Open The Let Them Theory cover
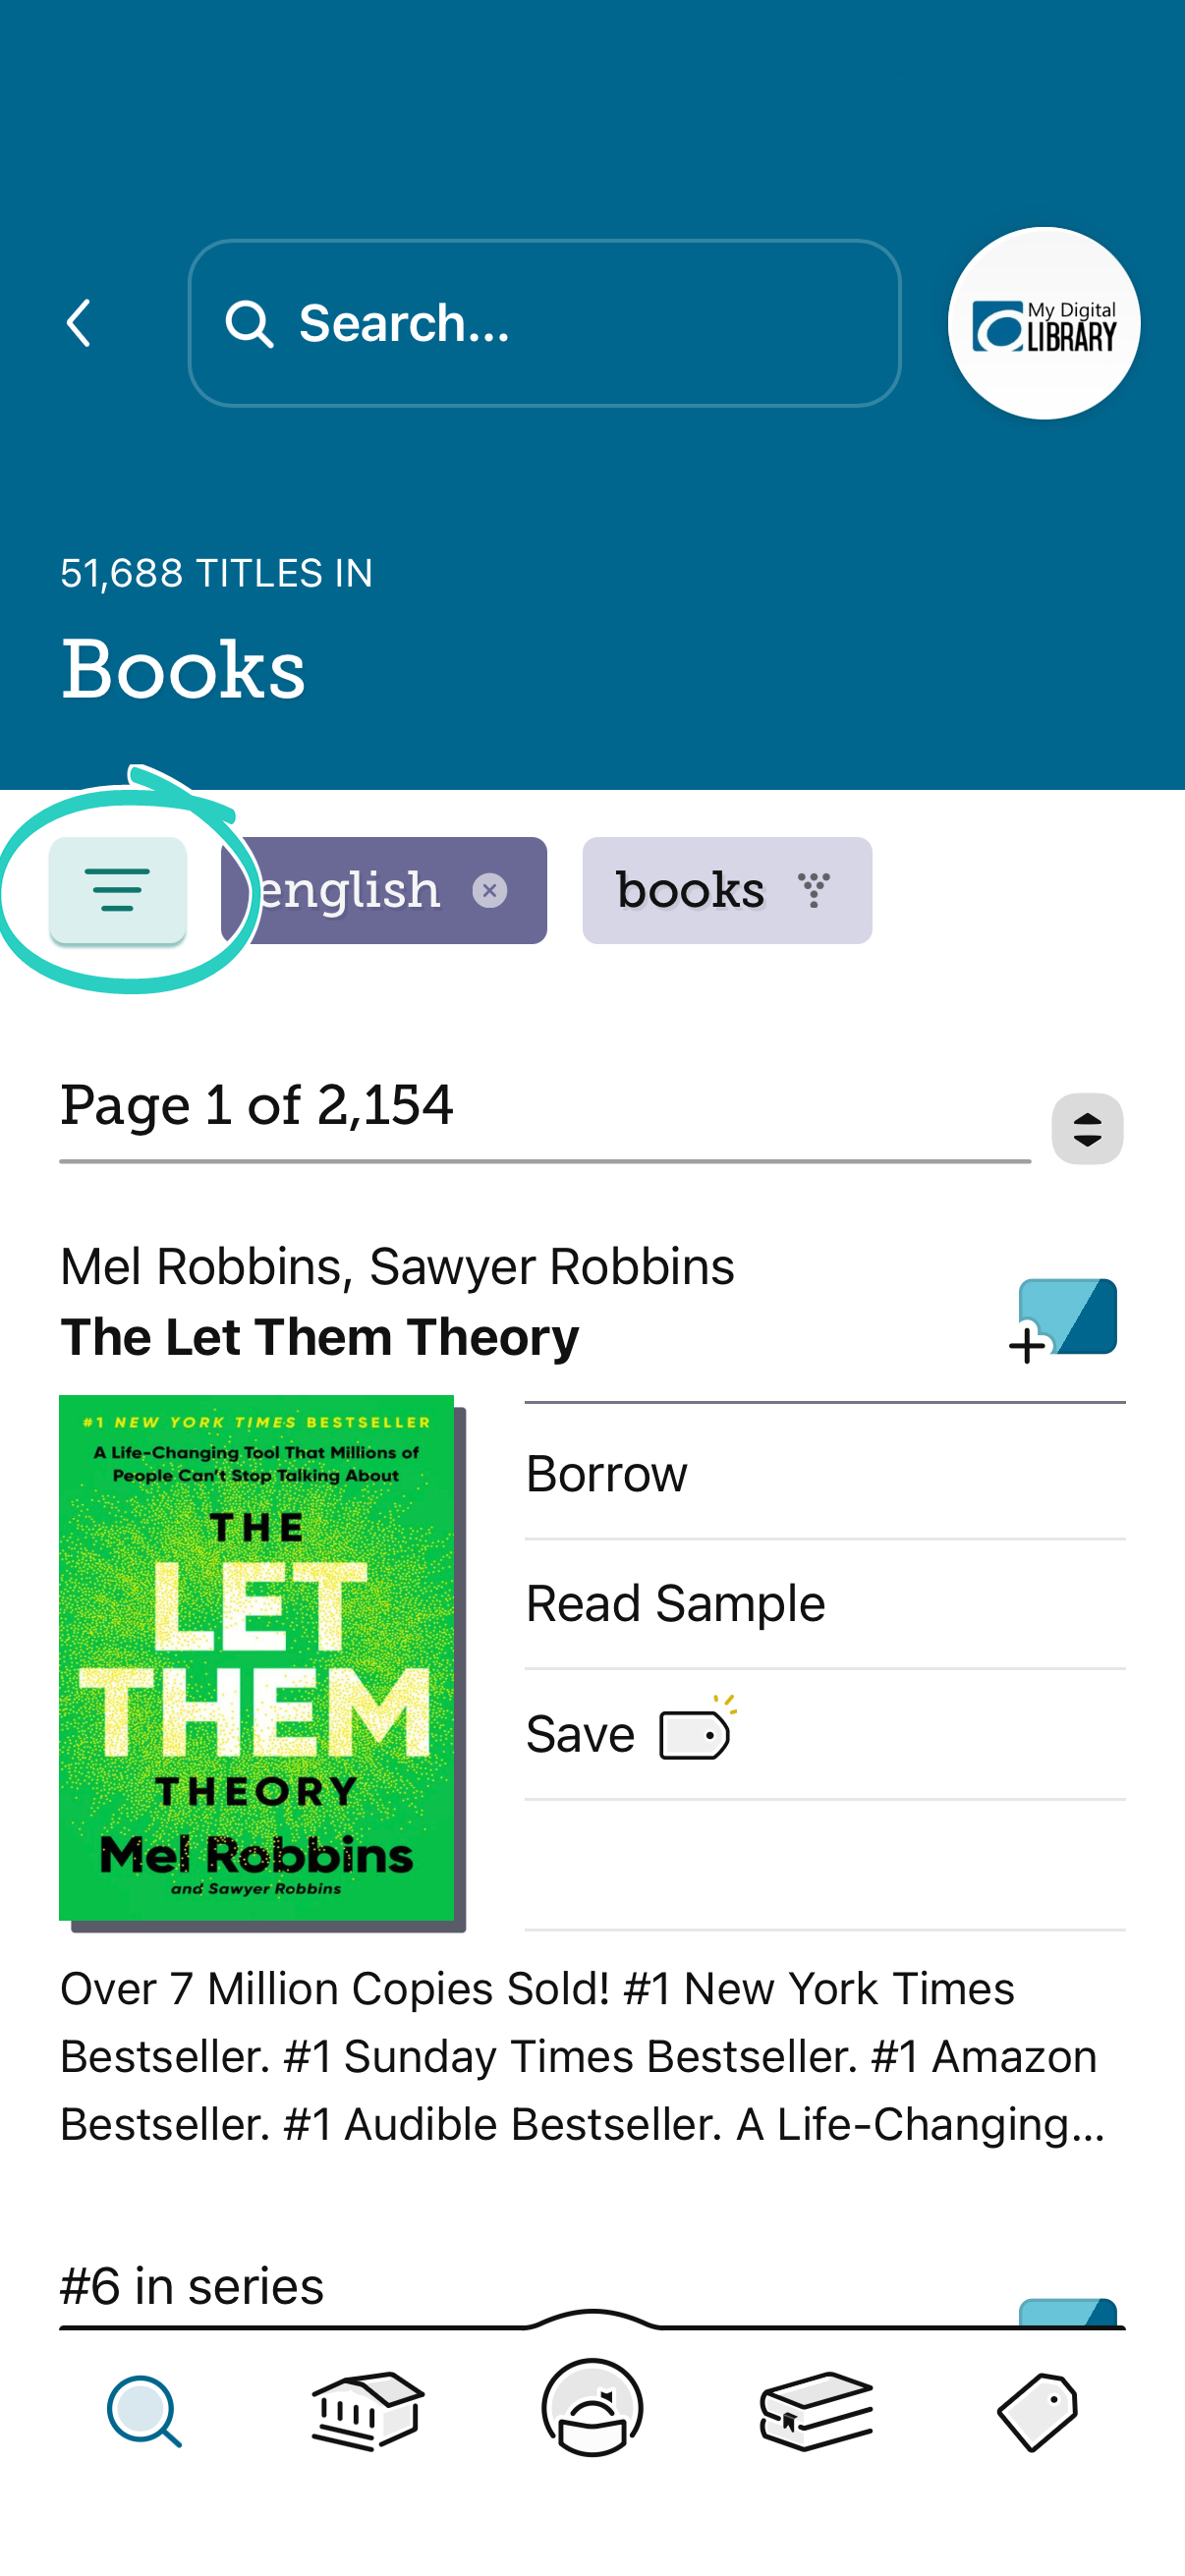Screen dimensions: 1185x2576 click(256, 1658)
